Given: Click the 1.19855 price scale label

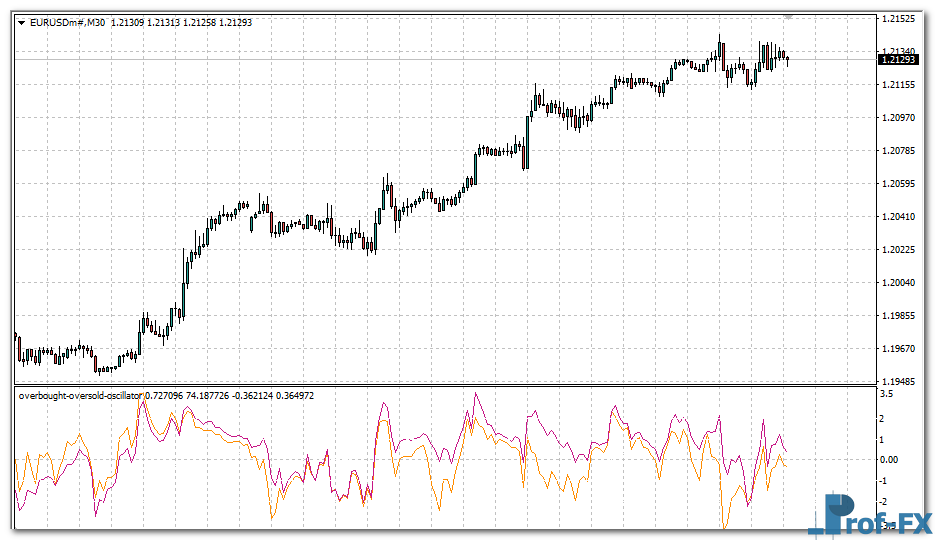Looking at the screenshot, I should point(897,316).
